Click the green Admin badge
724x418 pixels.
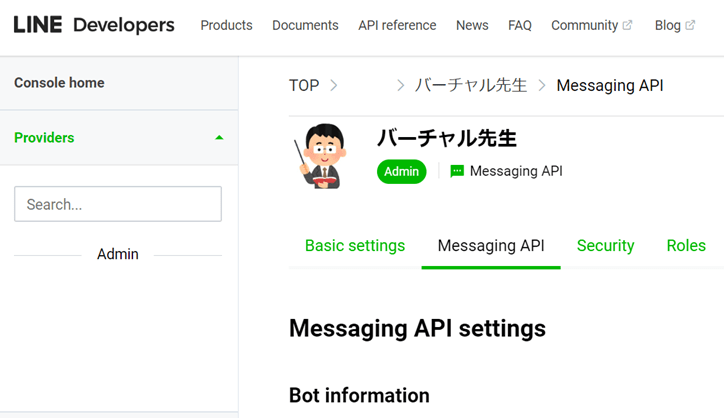401,171
